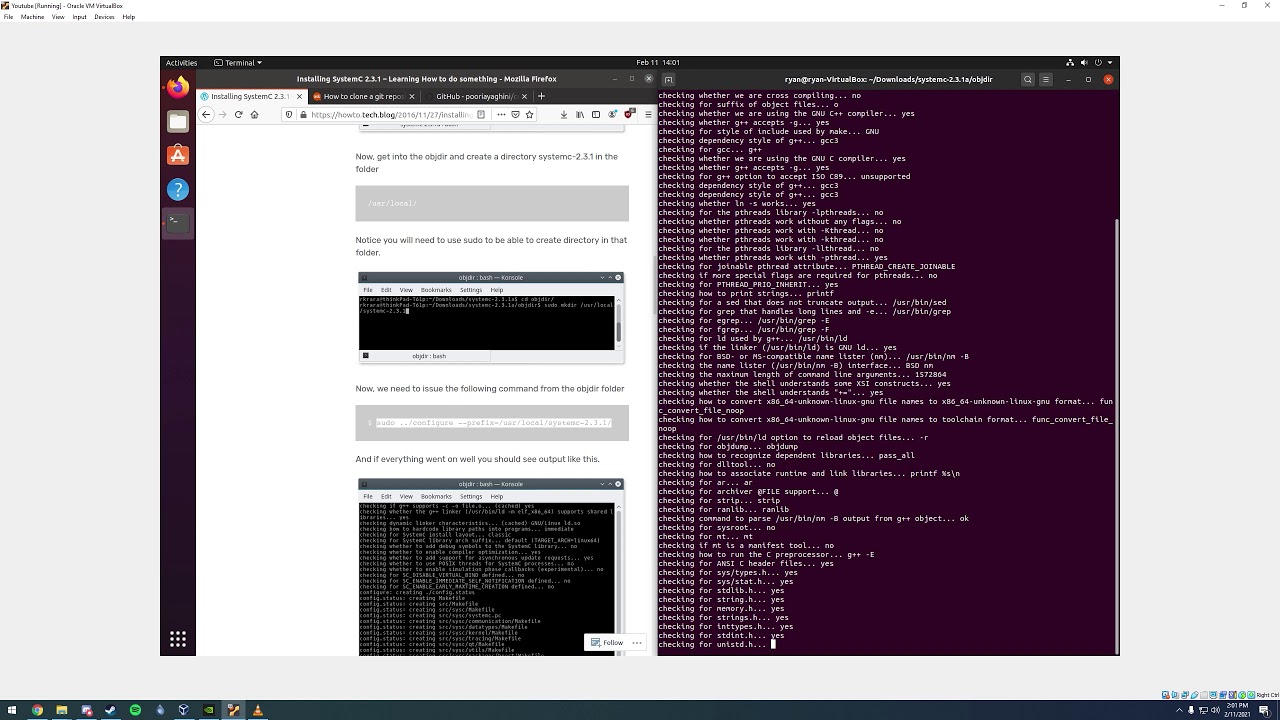Open Firefox page actions (three dots)

coord(499,114)
